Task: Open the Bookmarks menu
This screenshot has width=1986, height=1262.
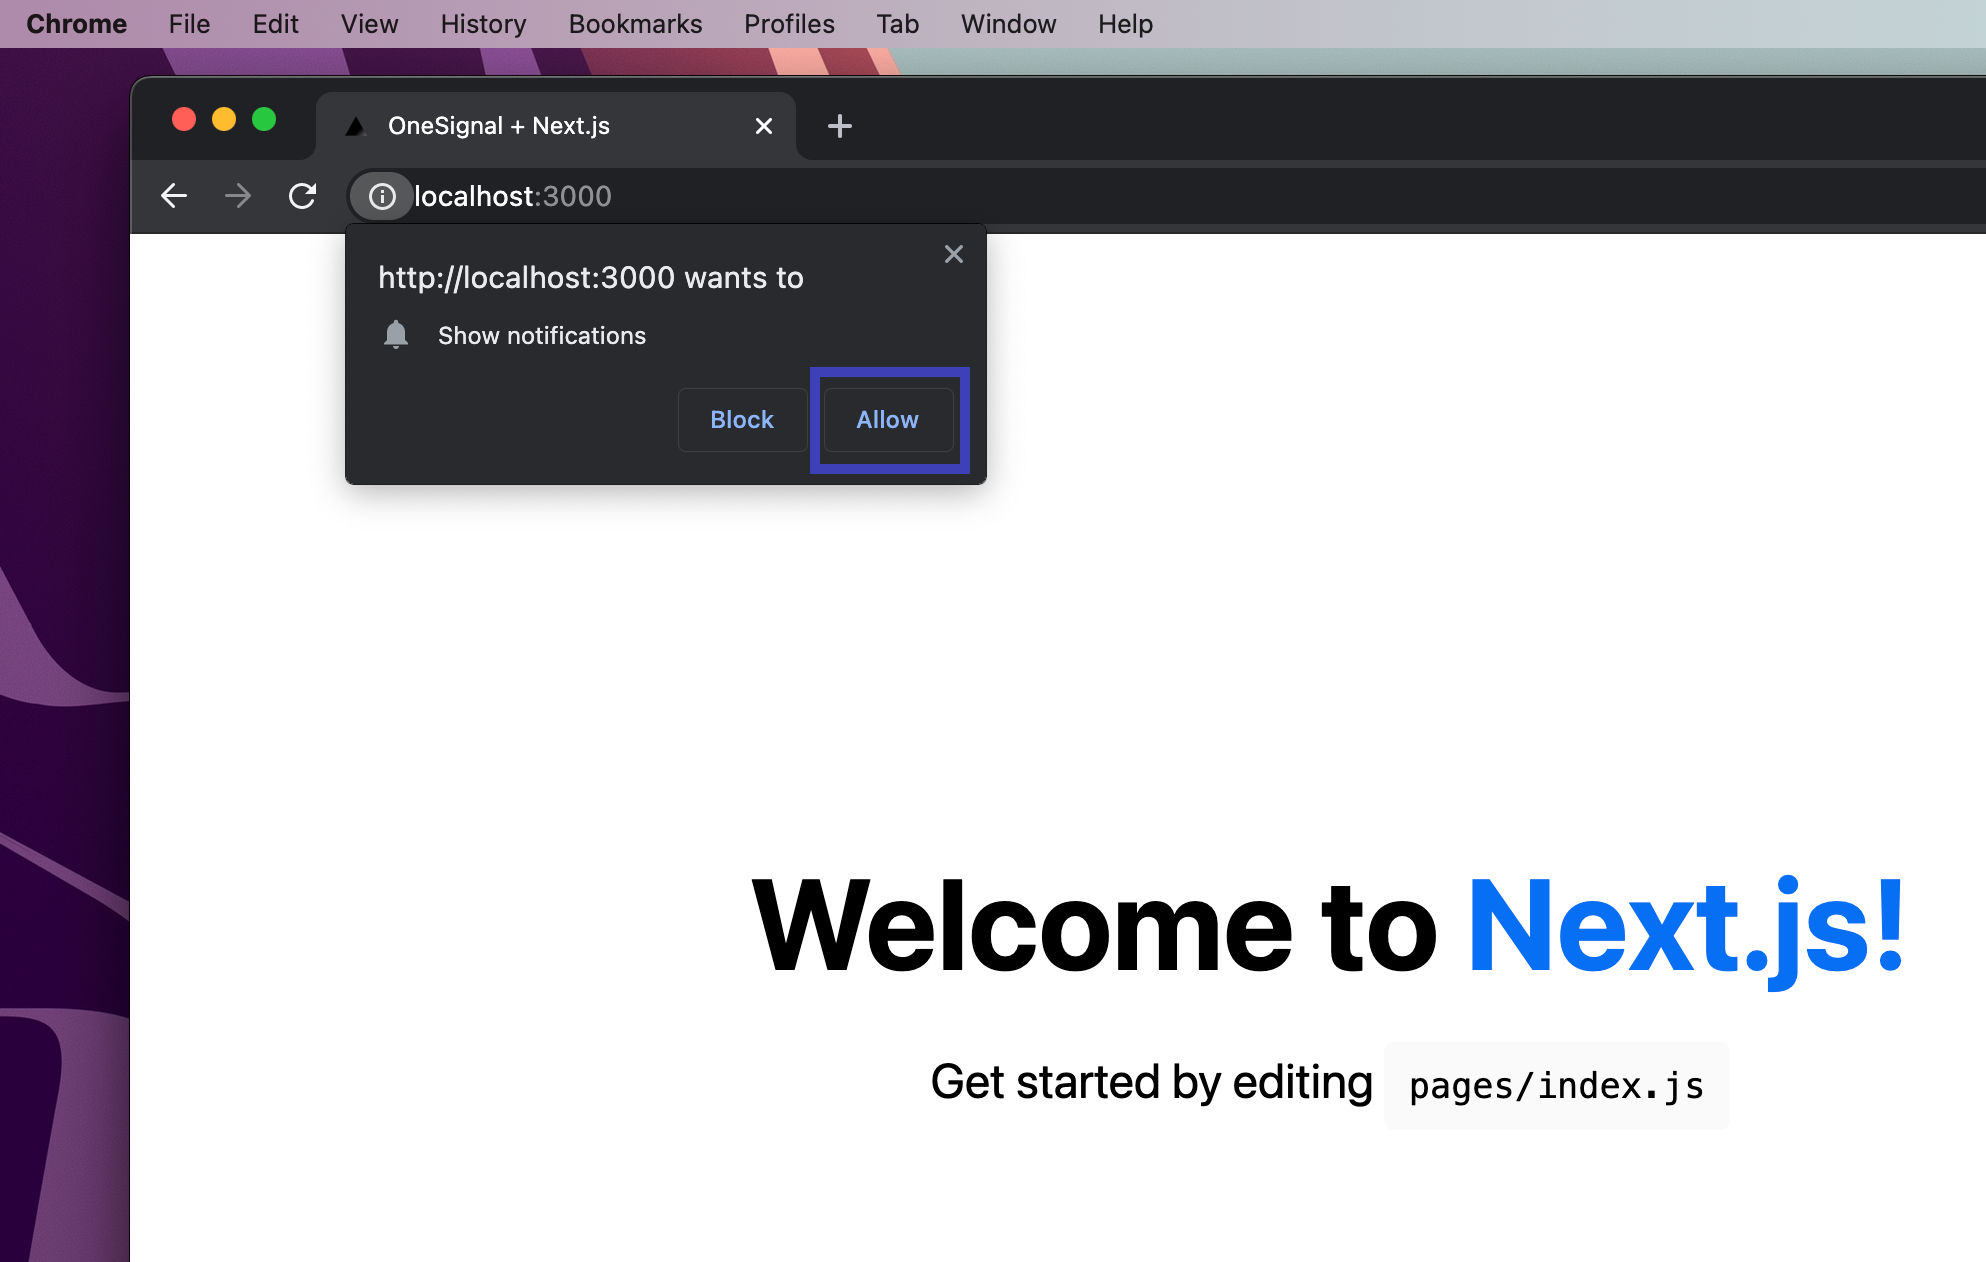Action: [x=635, y=24]
